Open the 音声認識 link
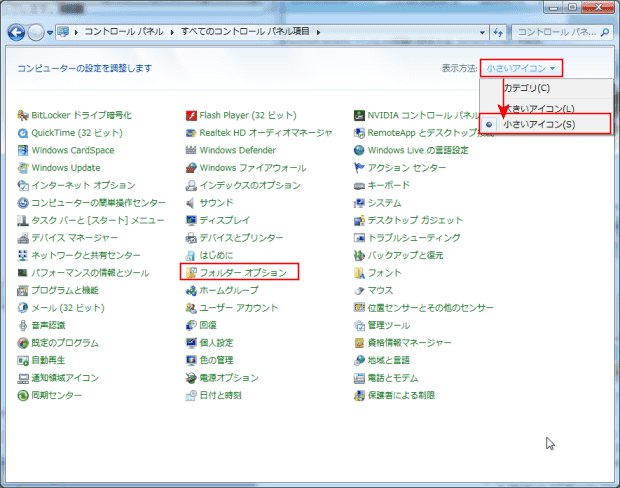Screen dimensions: 620x488 pos(48,325)
